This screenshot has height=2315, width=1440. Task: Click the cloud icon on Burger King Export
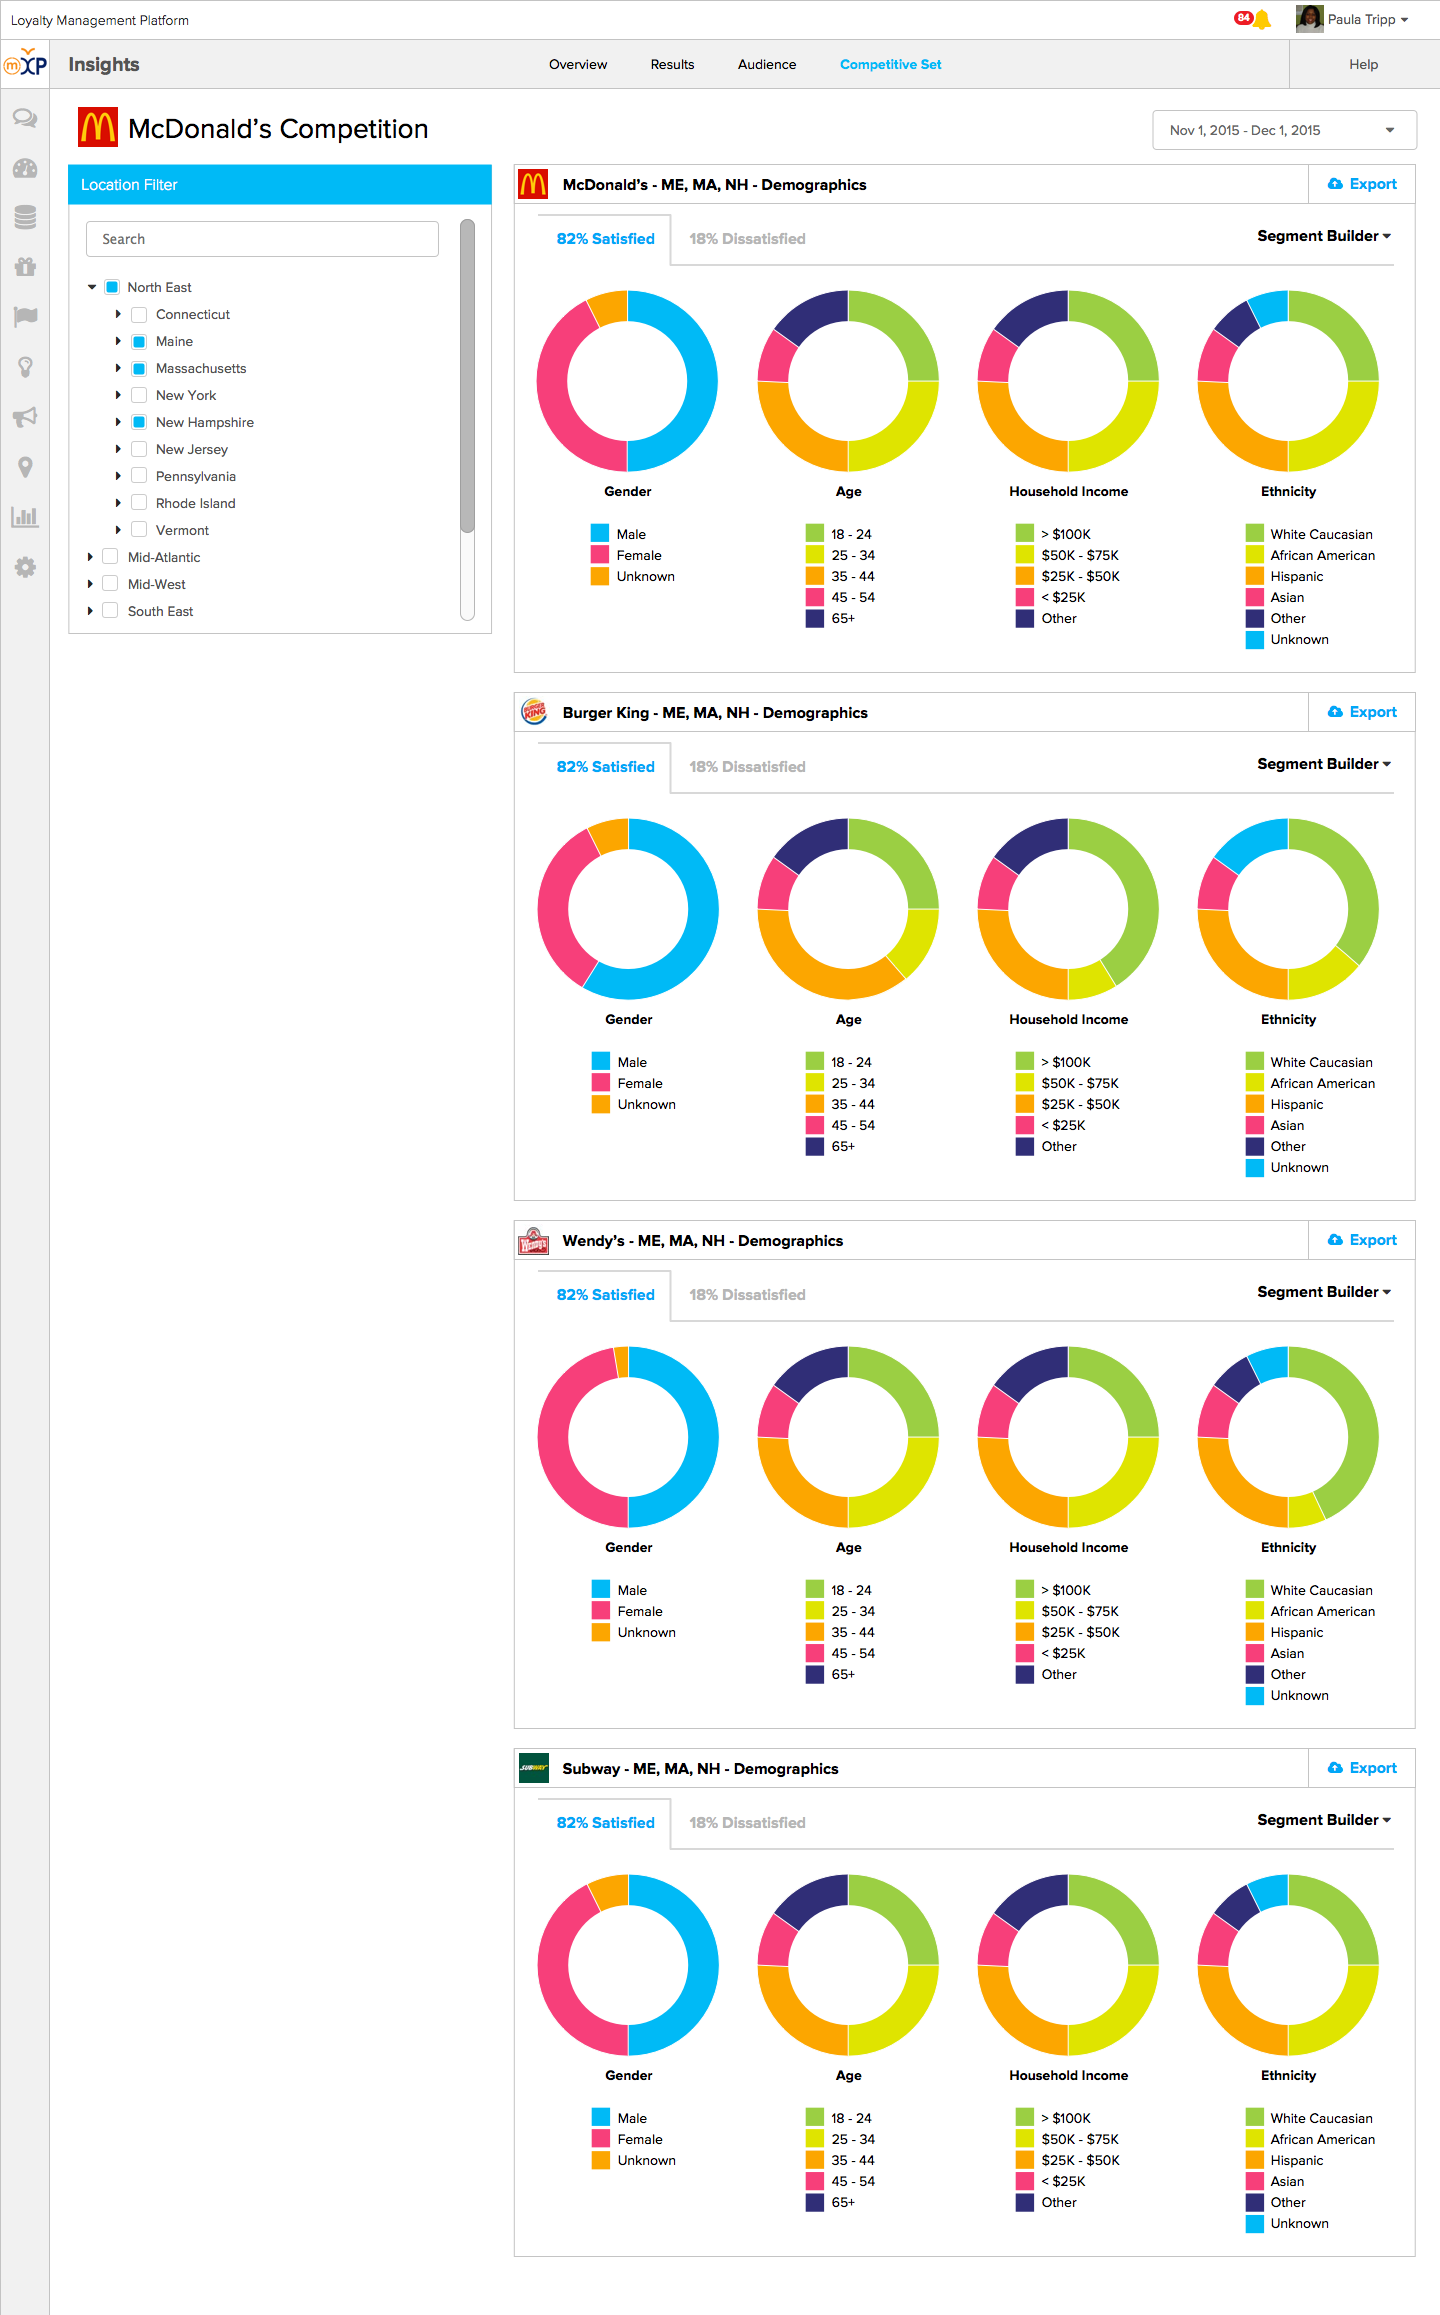point(1334,712)
